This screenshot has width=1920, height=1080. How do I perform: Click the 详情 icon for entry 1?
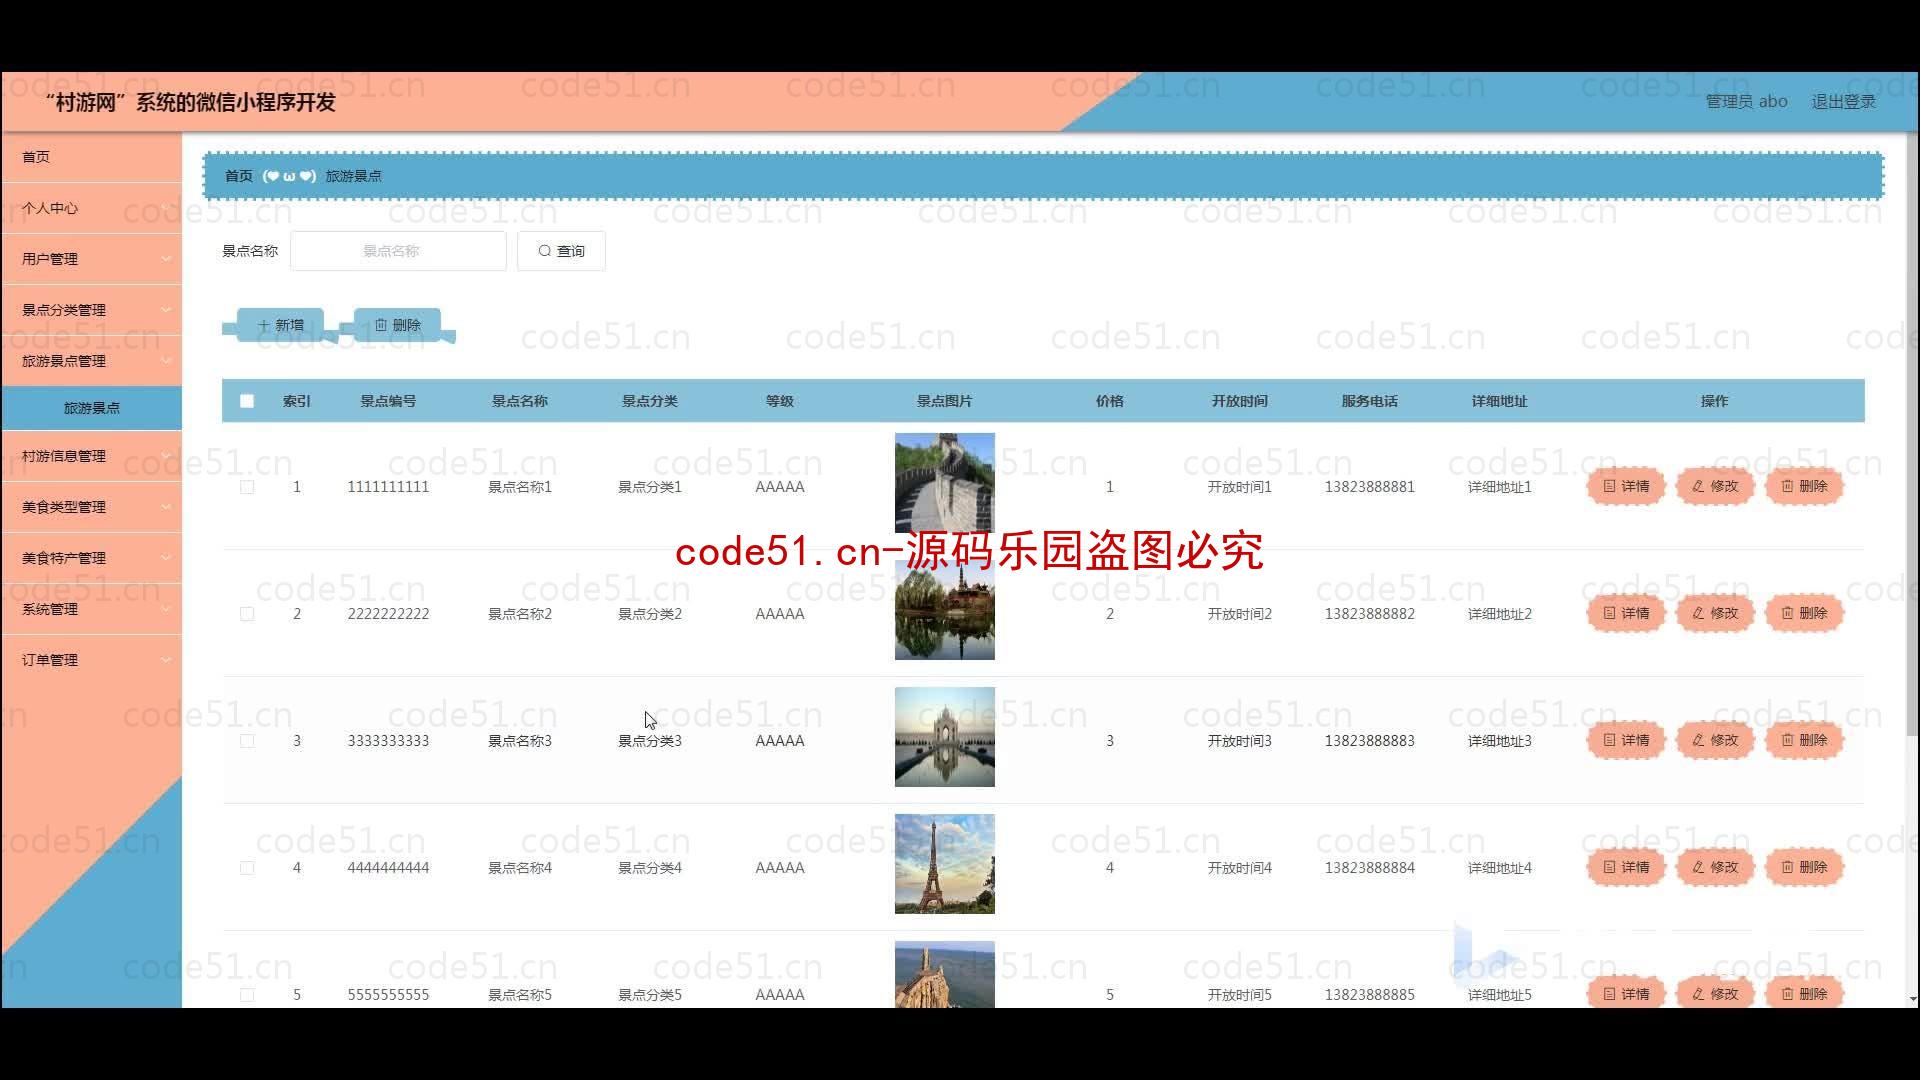[x=1625, y=485]
